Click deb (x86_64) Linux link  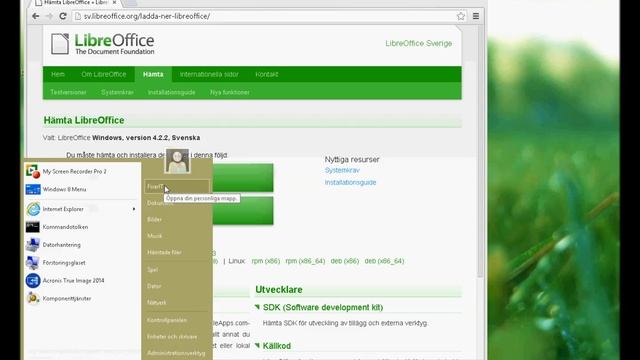click(384, 261)
